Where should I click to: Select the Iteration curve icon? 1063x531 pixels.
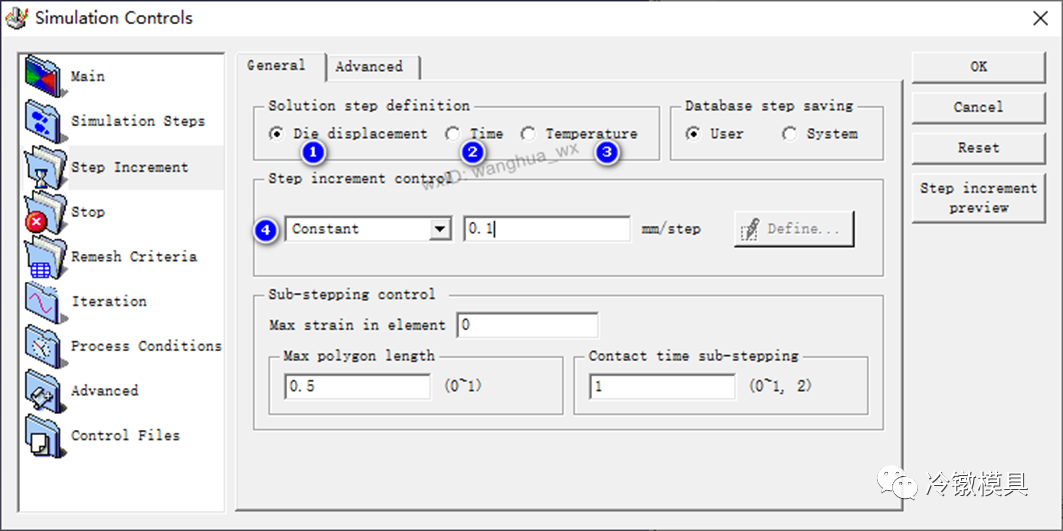click(44, 302)
